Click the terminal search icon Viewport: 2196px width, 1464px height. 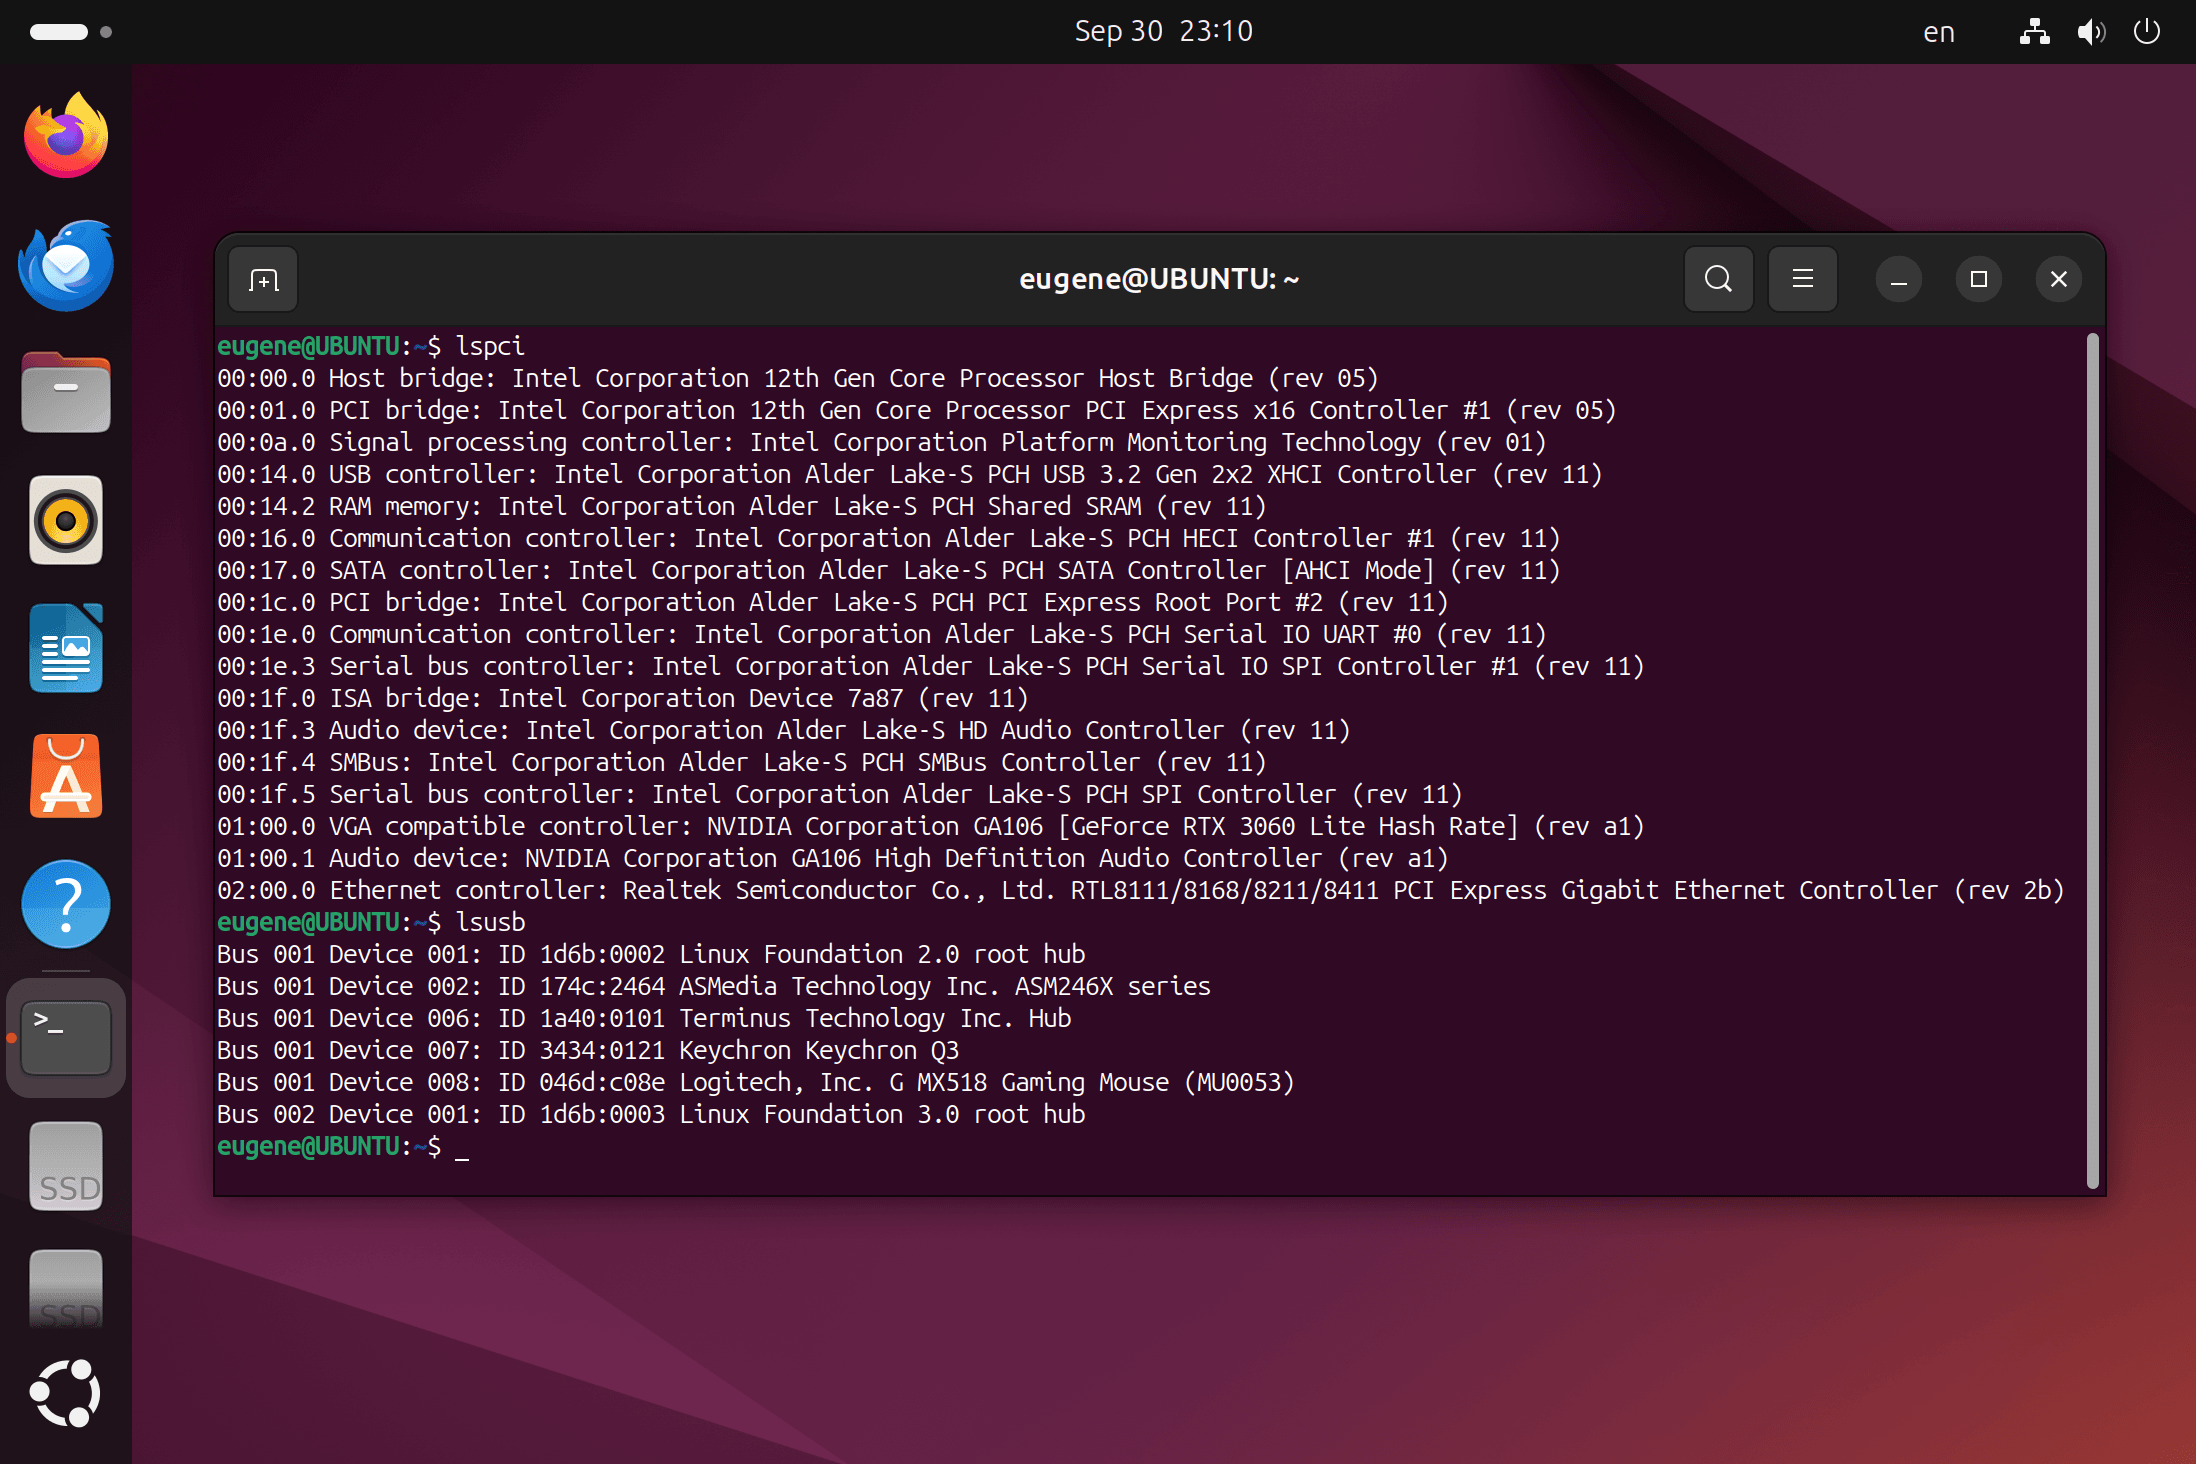pos(1718,279)
